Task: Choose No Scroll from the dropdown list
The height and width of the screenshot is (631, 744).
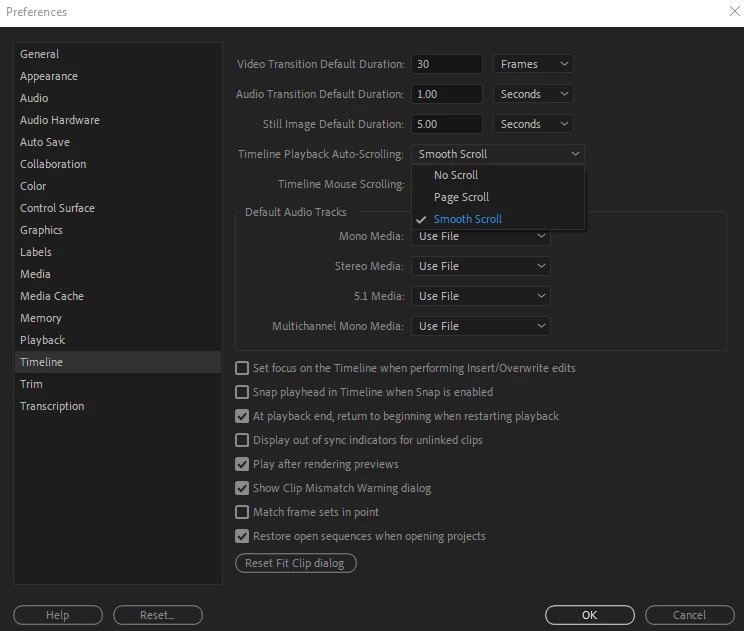Action: point(498,175)
